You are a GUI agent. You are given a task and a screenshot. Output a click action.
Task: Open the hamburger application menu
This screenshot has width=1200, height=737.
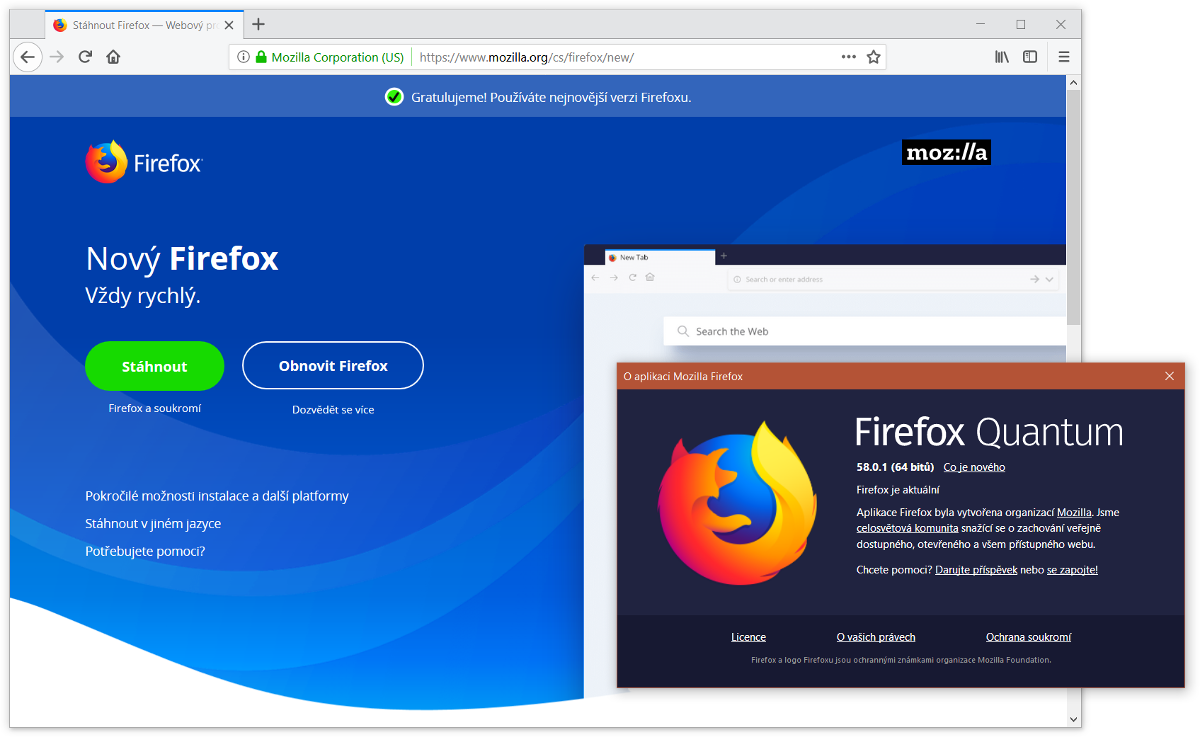[1064, 57]
